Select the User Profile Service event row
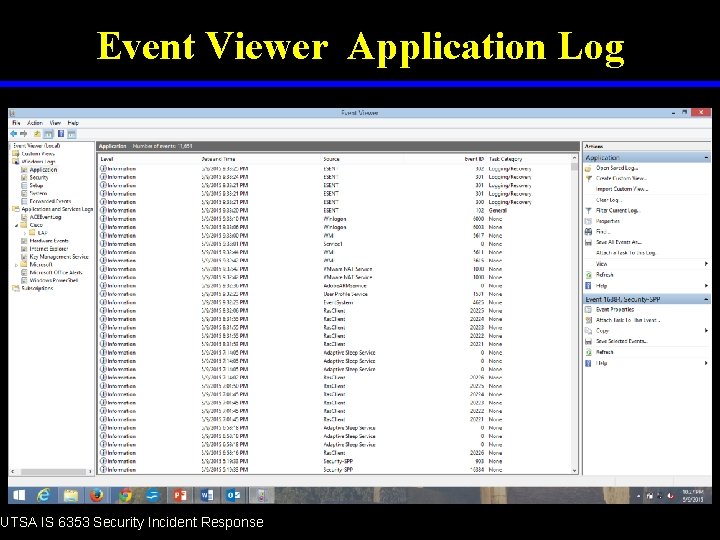720x540 pixels. (335, 294)
